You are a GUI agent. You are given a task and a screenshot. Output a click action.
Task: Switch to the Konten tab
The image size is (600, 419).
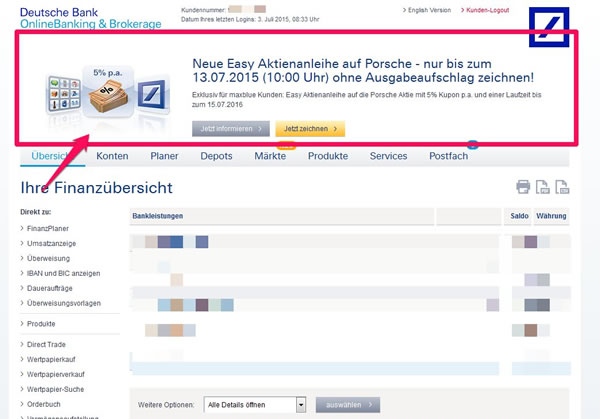[x=112, y=156]
